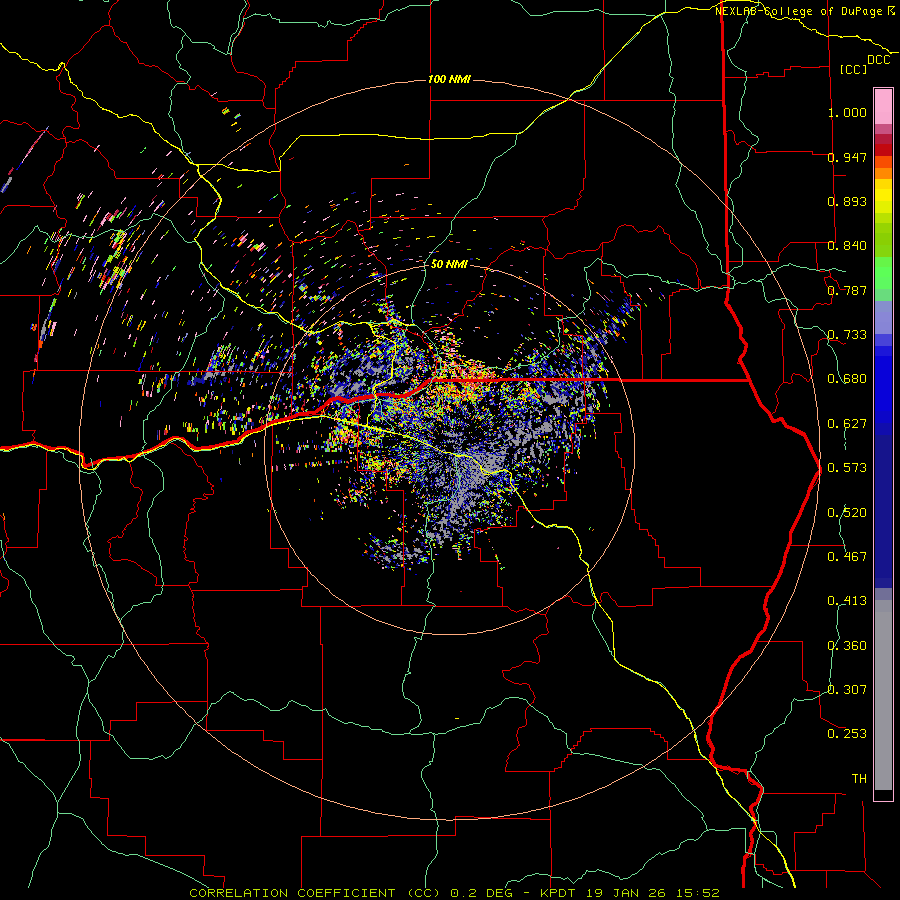The image size is (900, 900).
Task: Click the 0.467 value on color scale
Action: click(x=847, y=557)
